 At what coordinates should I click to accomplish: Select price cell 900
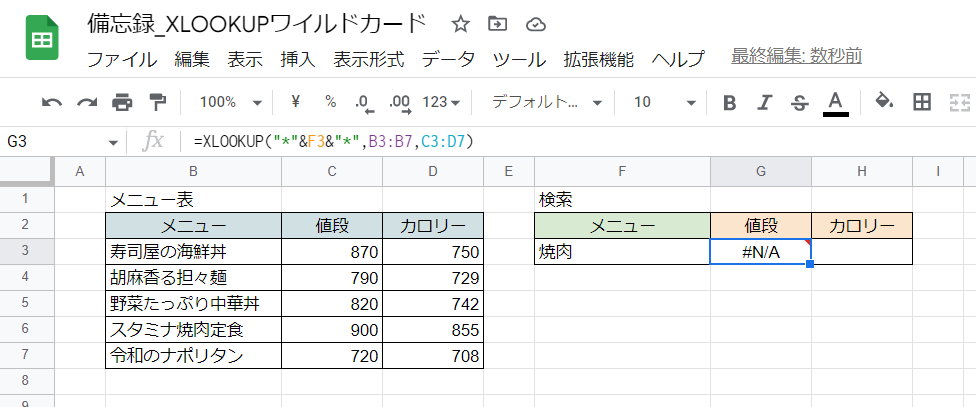coord(332,329)
